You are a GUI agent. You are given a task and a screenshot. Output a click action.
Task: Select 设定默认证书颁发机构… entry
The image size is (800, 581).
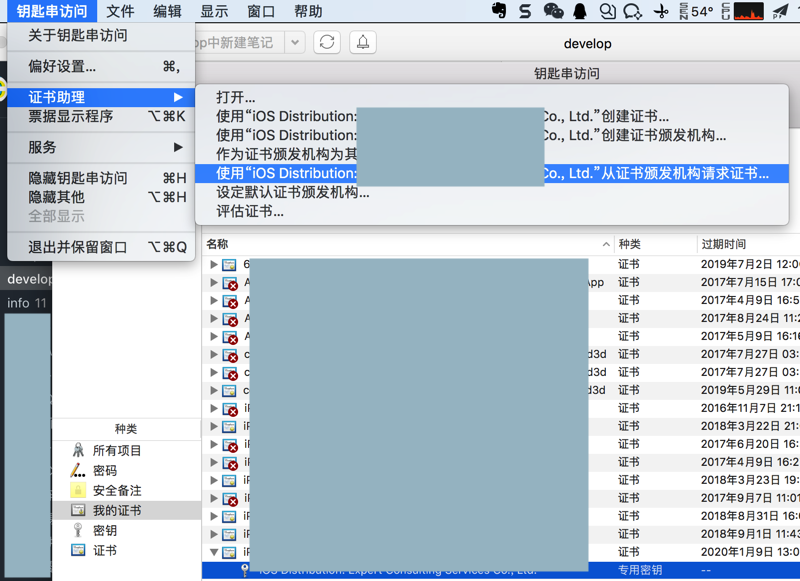coord(492,192)
